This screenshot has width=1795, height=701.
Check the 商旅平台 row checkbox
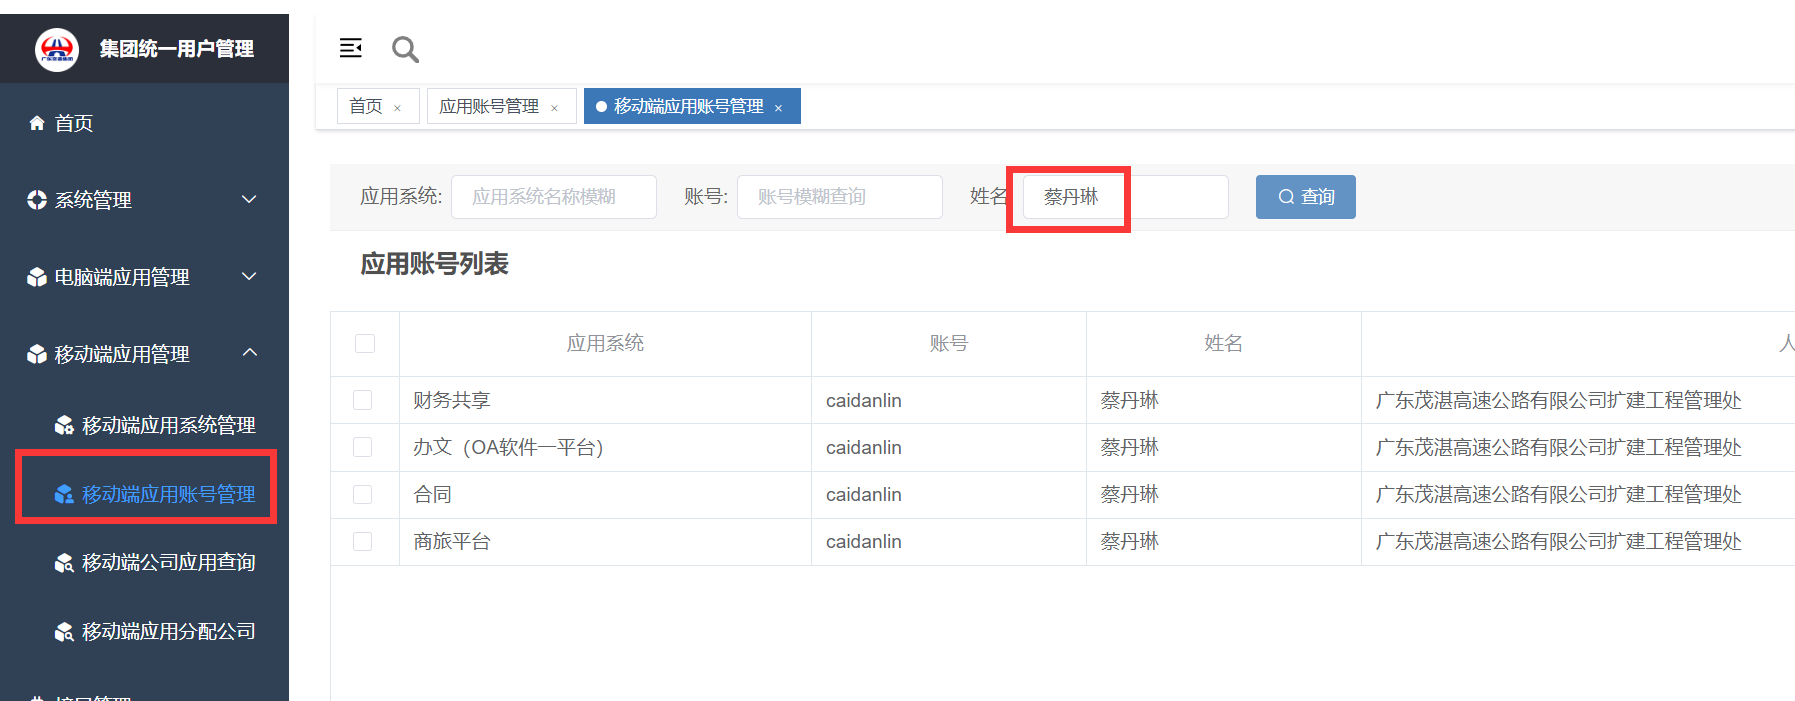pyautogui.click(x=363, y=541)
